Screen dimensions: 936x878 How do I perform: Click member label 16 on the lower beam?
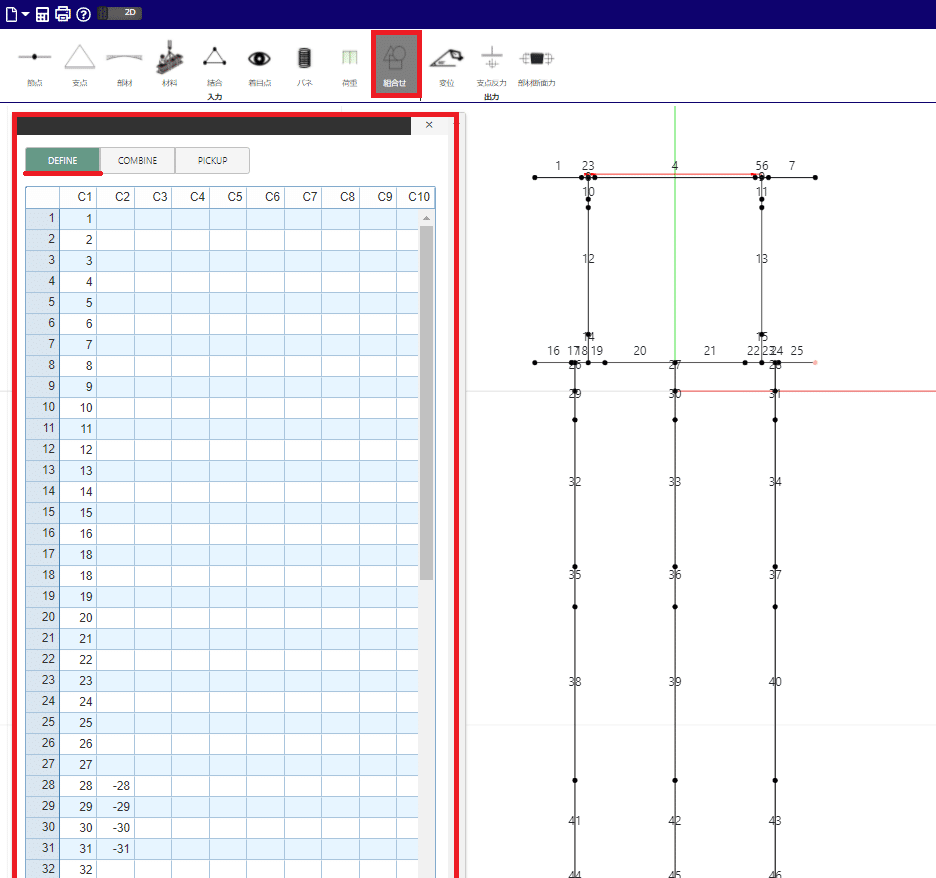(x=553, y=351)
